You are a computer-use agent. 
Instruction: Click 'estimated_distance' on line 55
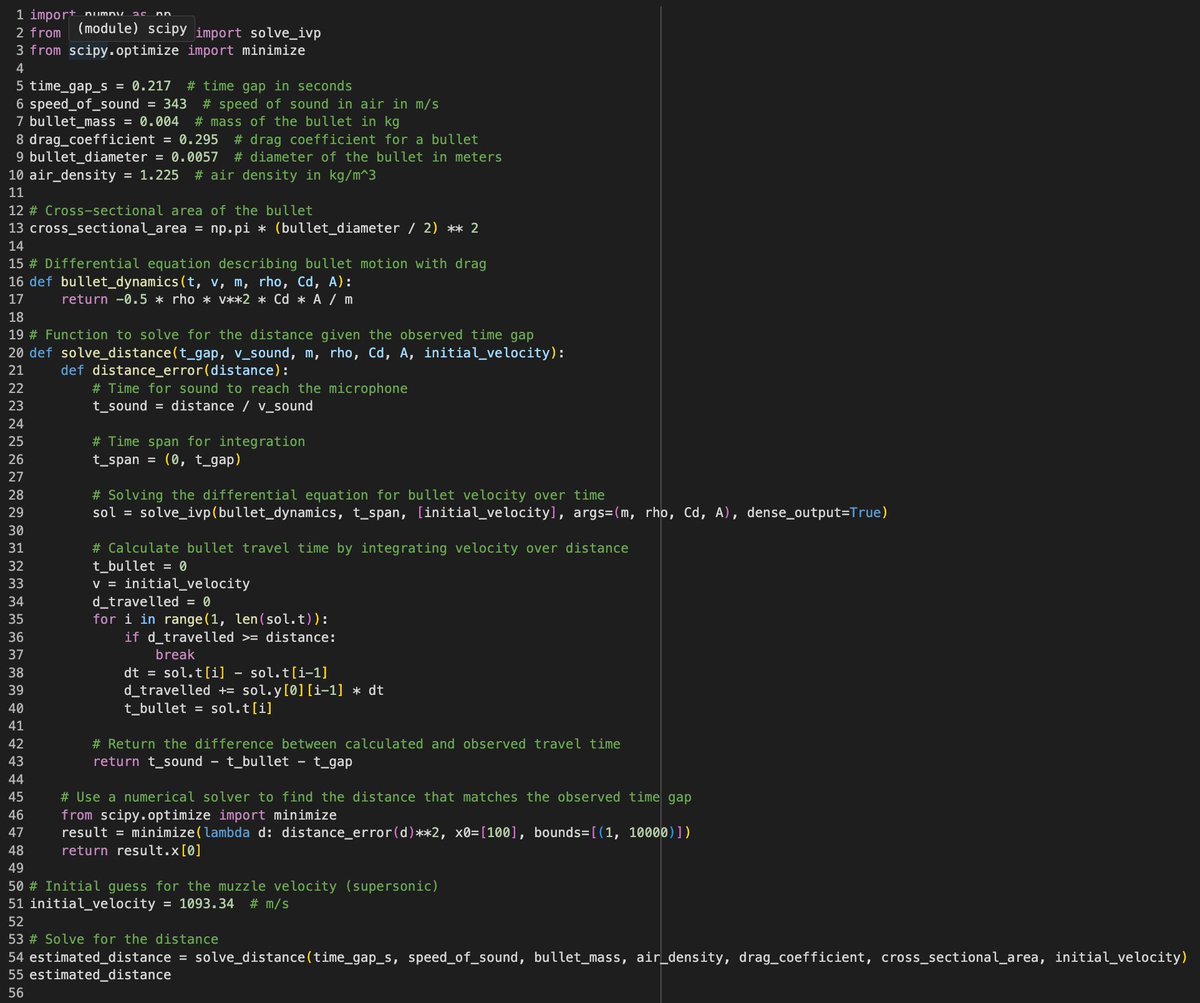pyautogui.click(x=100, y=975)
